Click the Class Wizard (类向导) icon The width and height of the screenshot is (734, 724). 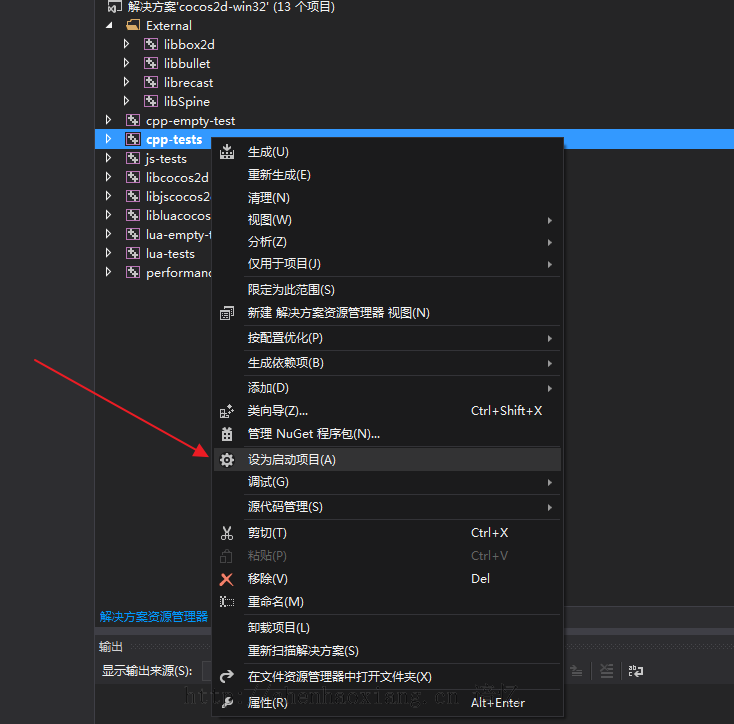click(x=227, y=411)
